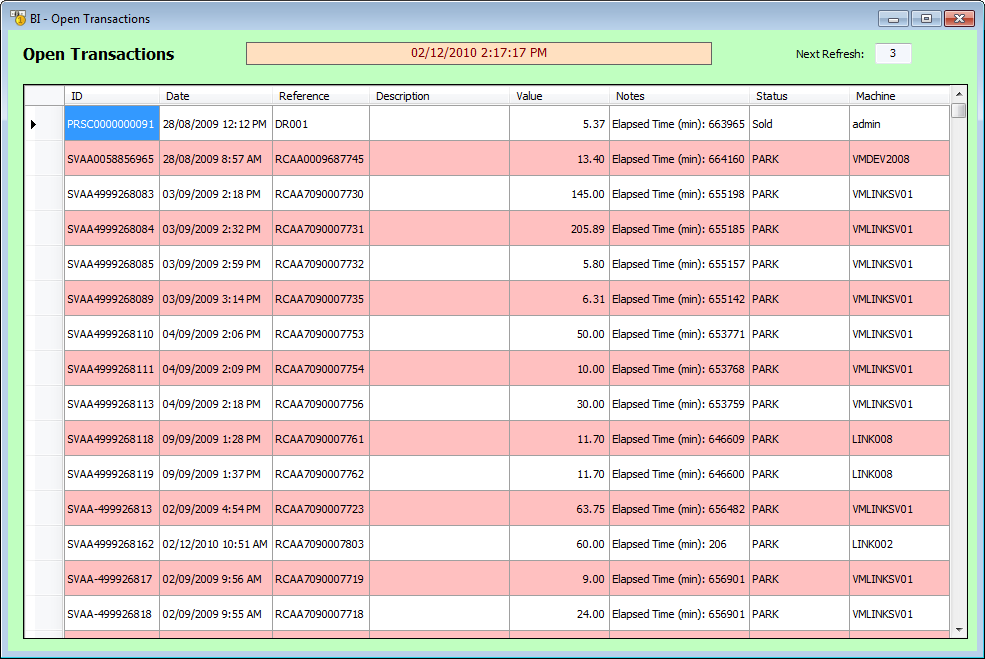Select ID cell SVAA4999268089
Image resolution: width=985 pixels, height=659 pixels.
[112, 299]
